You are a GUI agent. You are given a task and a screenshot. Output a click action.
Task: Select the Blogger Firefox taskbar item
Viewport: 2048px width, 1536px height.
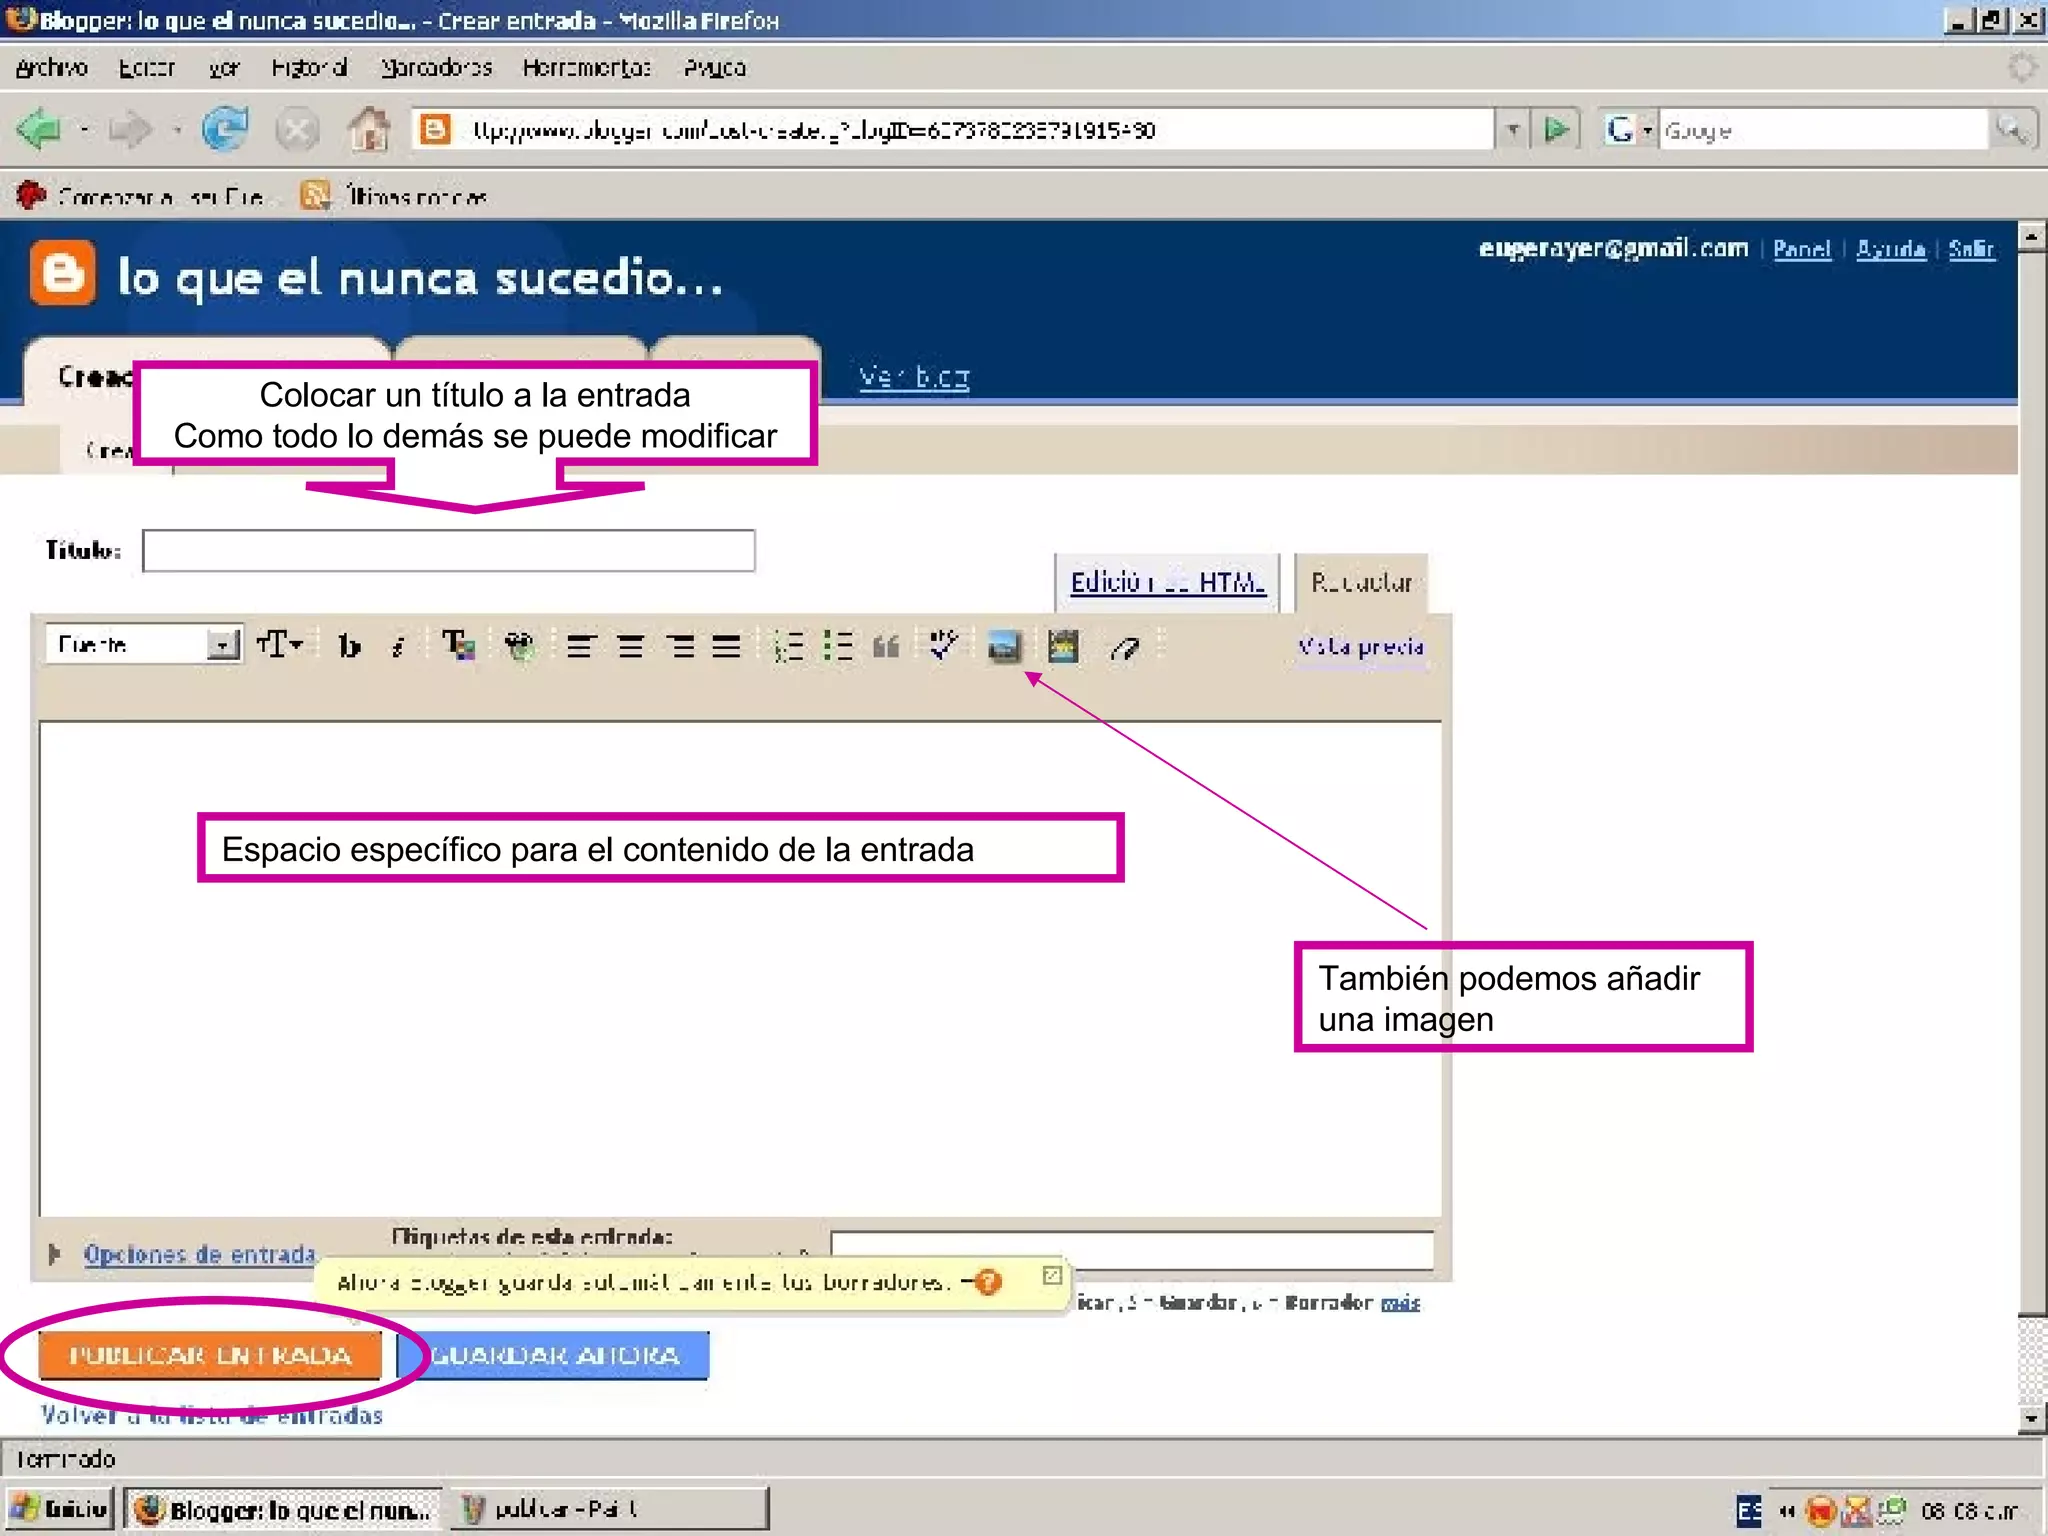point(282,1509)
